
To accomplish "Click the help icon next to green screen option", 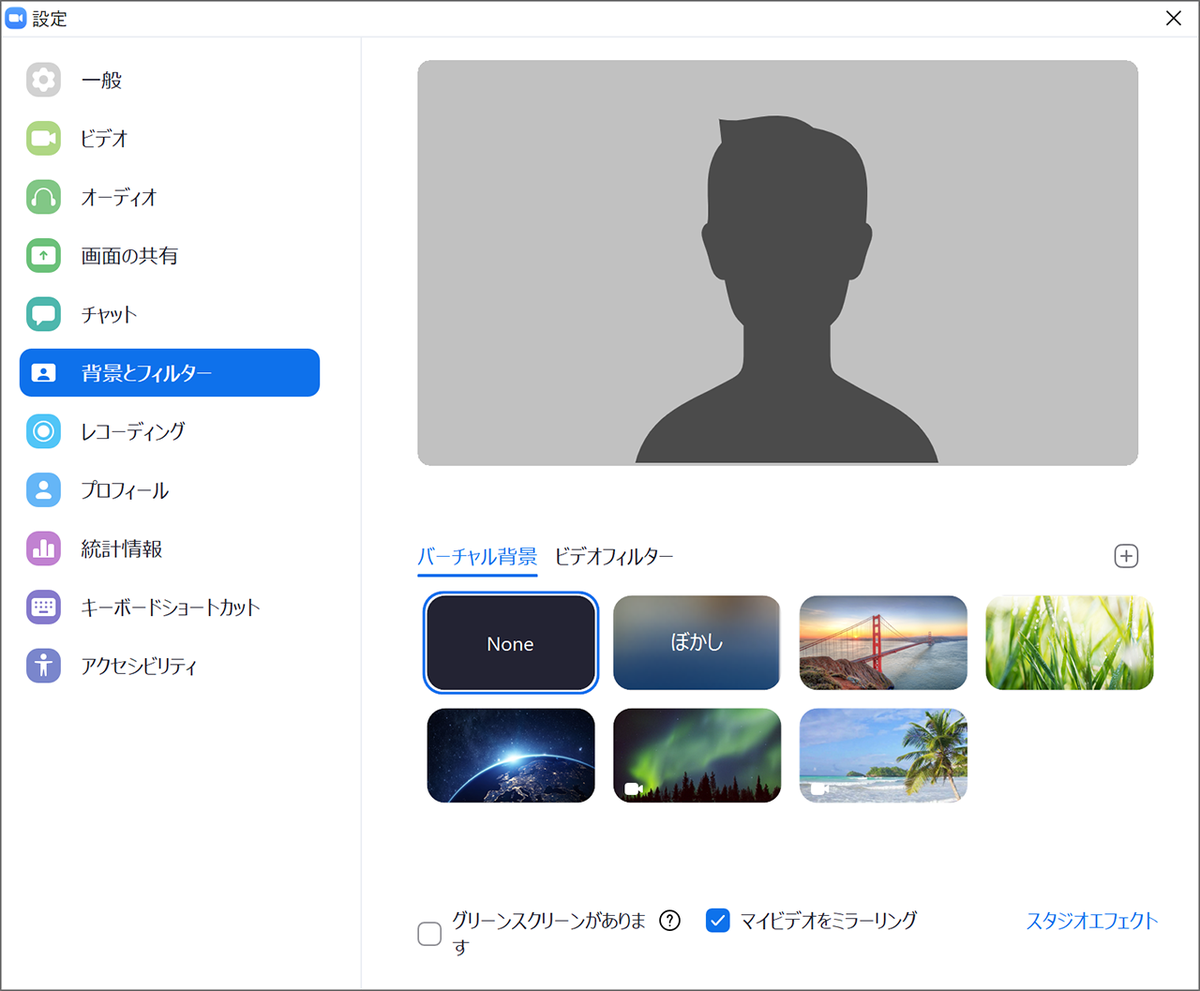I will pyautogui.click(x=668, y=920).
